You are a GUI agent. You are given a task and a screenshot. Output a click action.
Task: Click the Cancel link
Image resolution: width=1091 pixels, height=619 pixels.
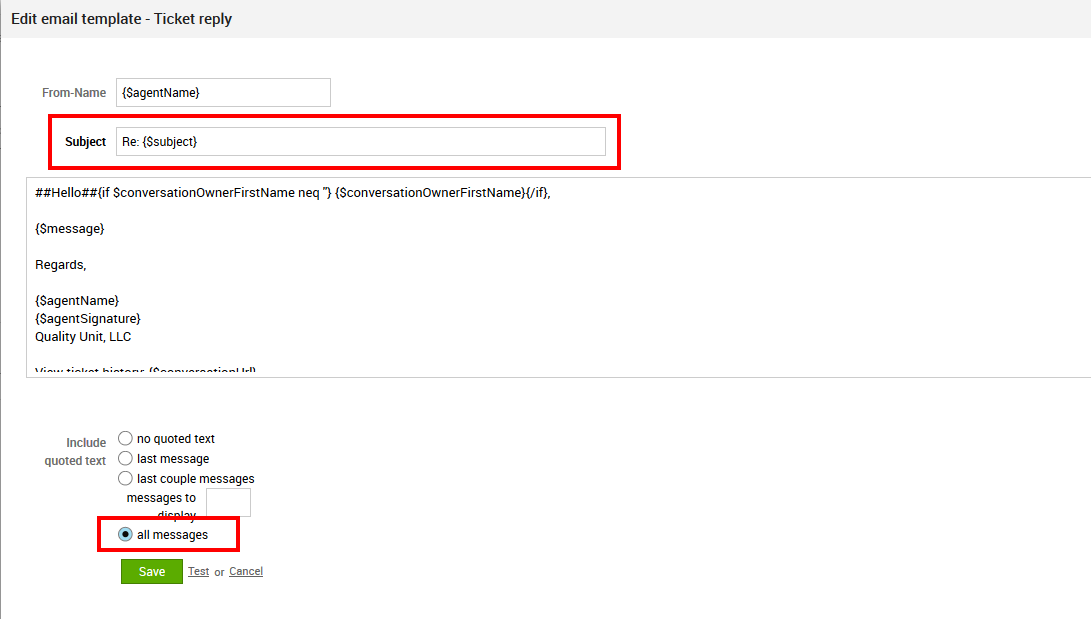246,572
